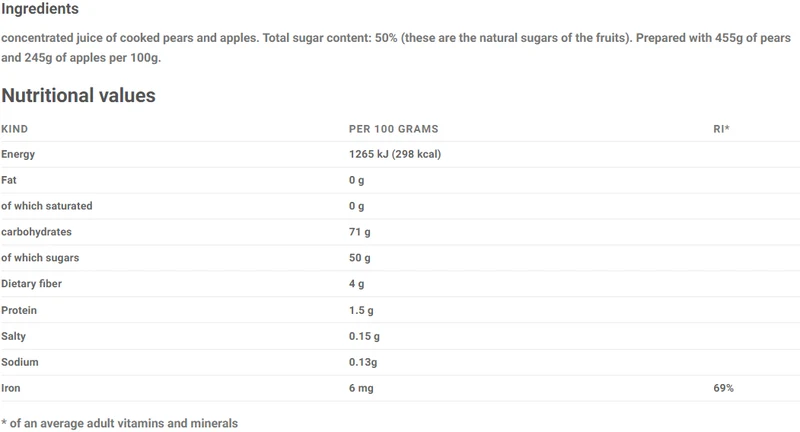
Task: Select the Protein row label
Action: (19, 310)
